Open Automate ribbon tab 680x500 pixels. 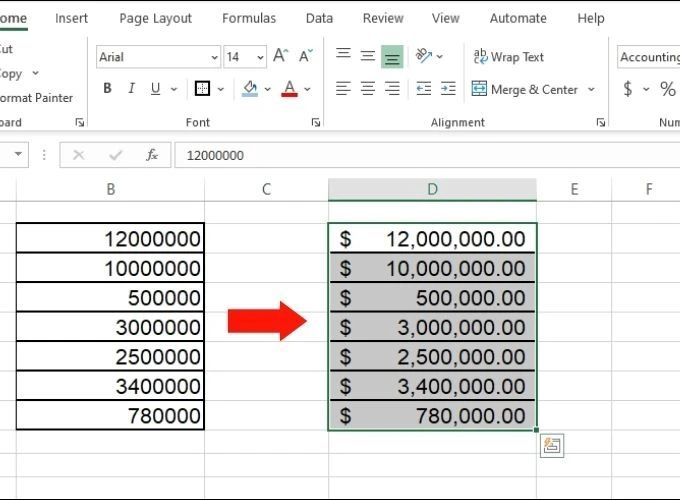pyautogui.click(x=518, y=18)
